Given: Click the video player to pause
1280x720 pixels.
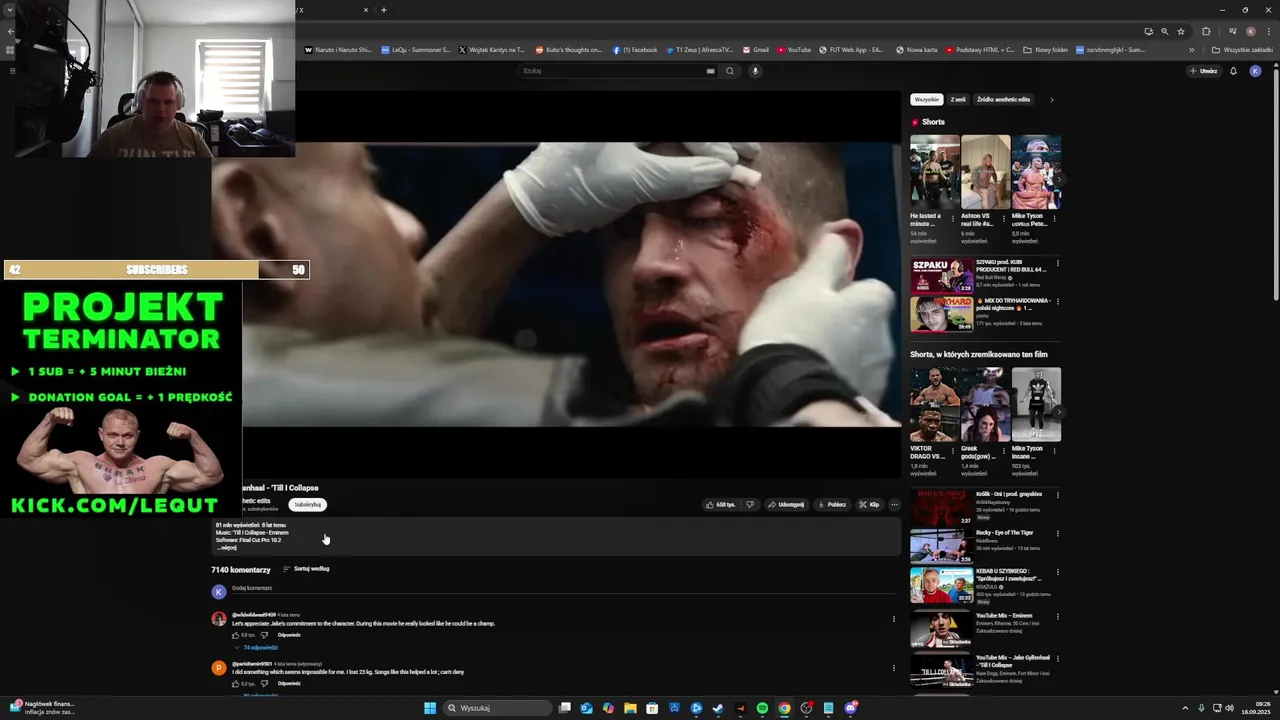Looking at the screenshot, I should pyautogui.click(x=556, y=285).
